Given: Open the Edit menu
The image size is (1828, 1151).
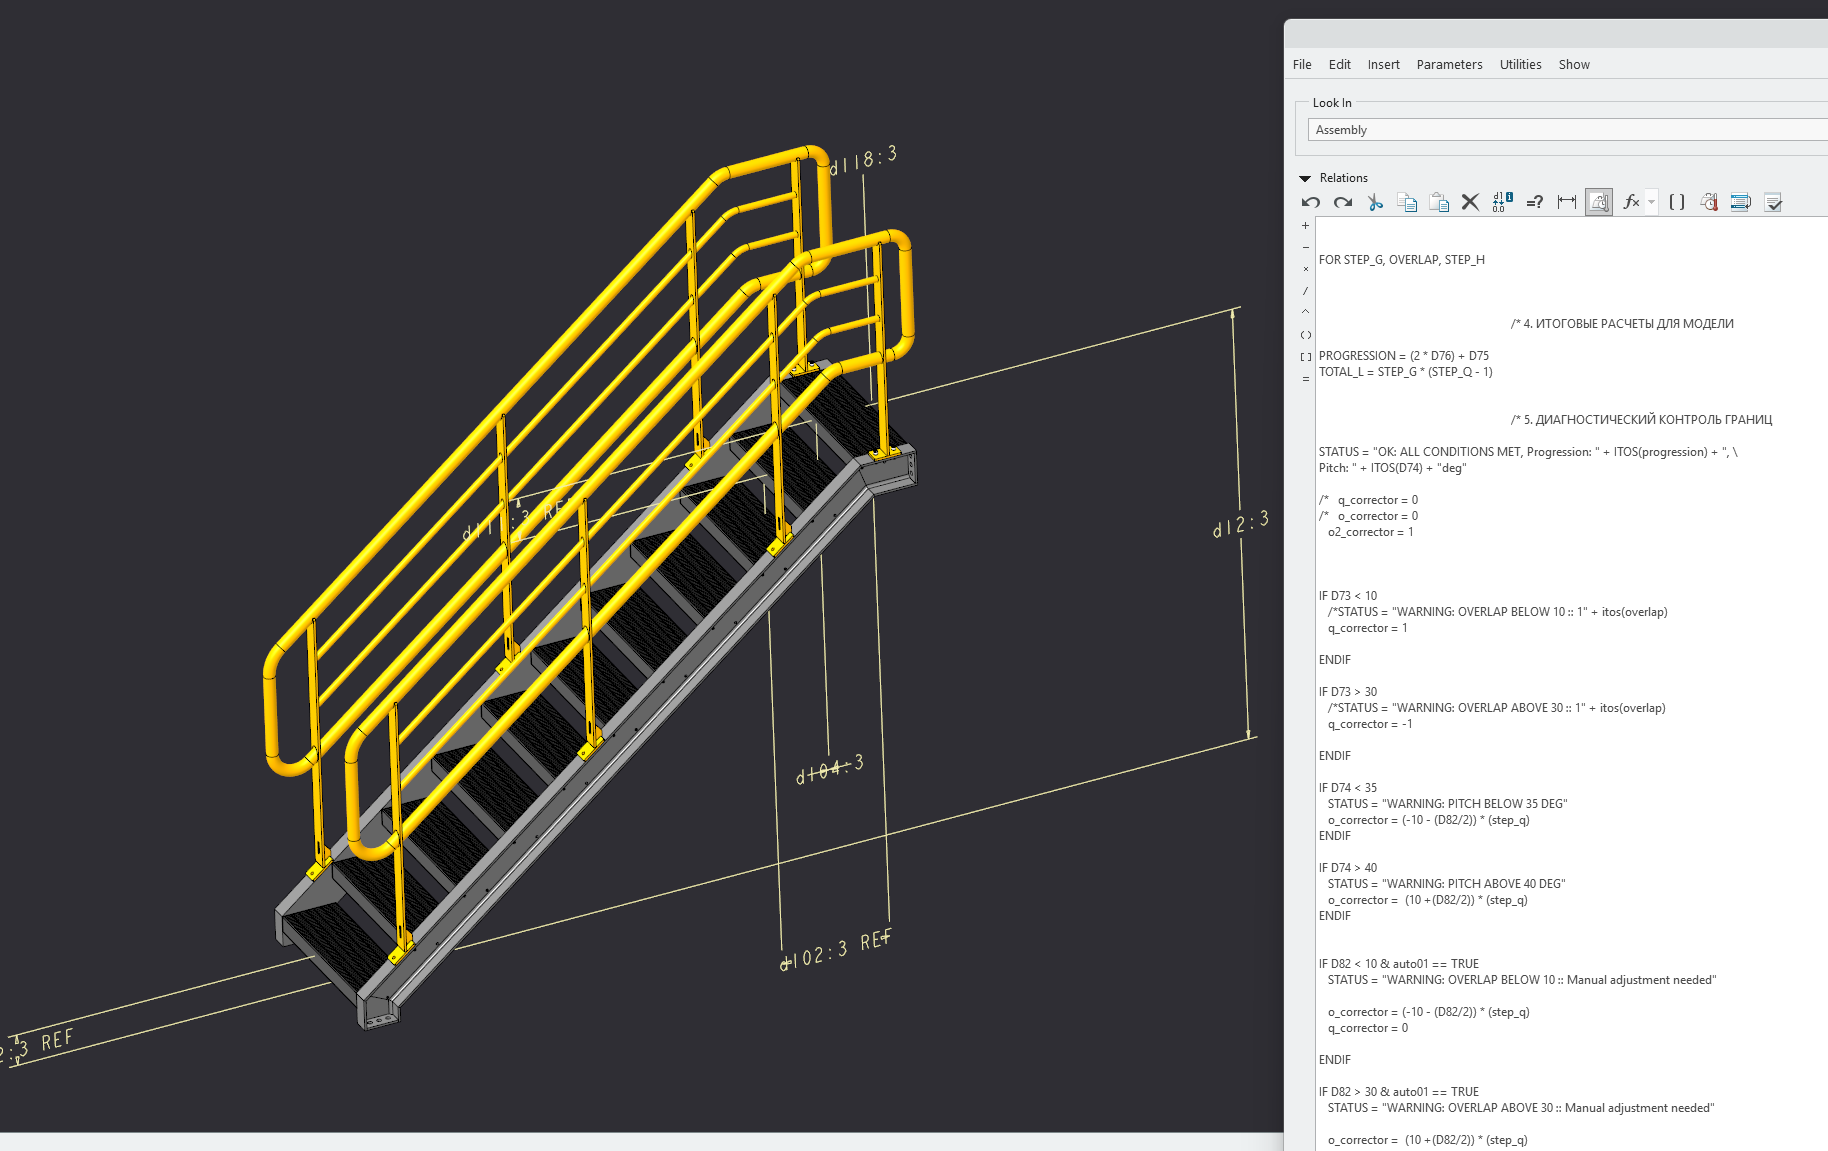Looking at the screenshot, I should coord(1339,64).
